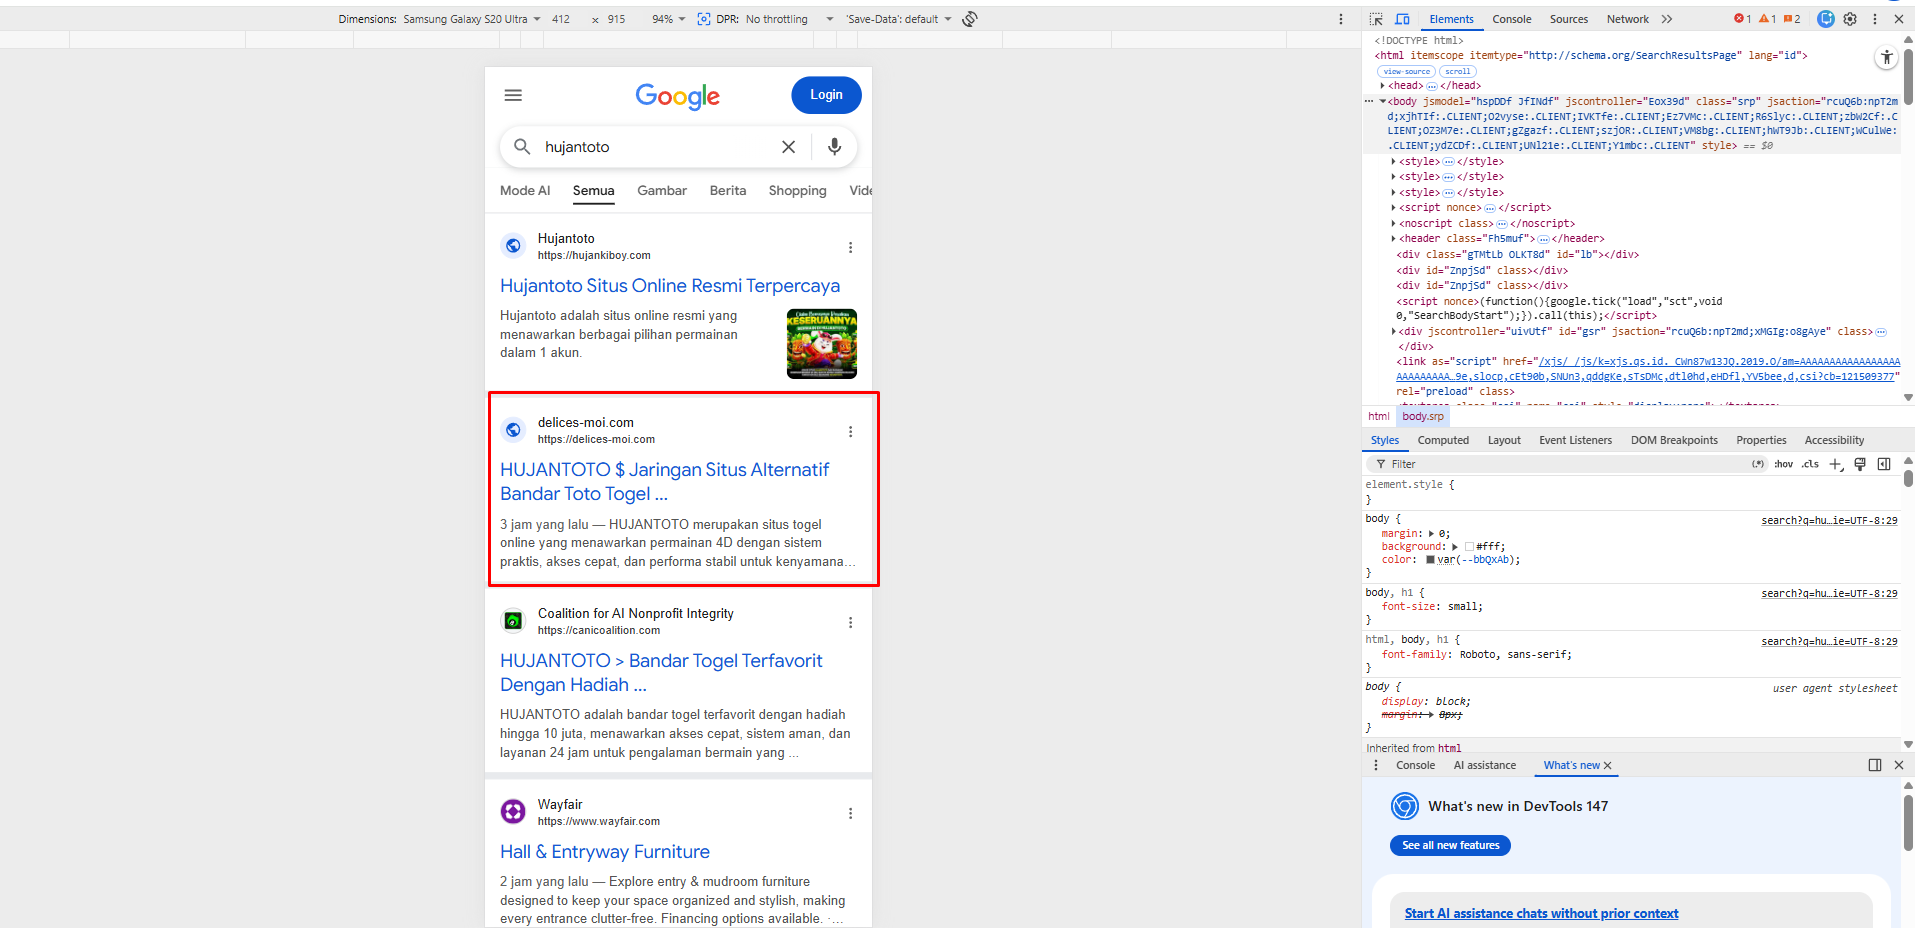The image size is (1915, 928).
Task: Click the styles Filter input field
Action: [x=1560, y=464]
